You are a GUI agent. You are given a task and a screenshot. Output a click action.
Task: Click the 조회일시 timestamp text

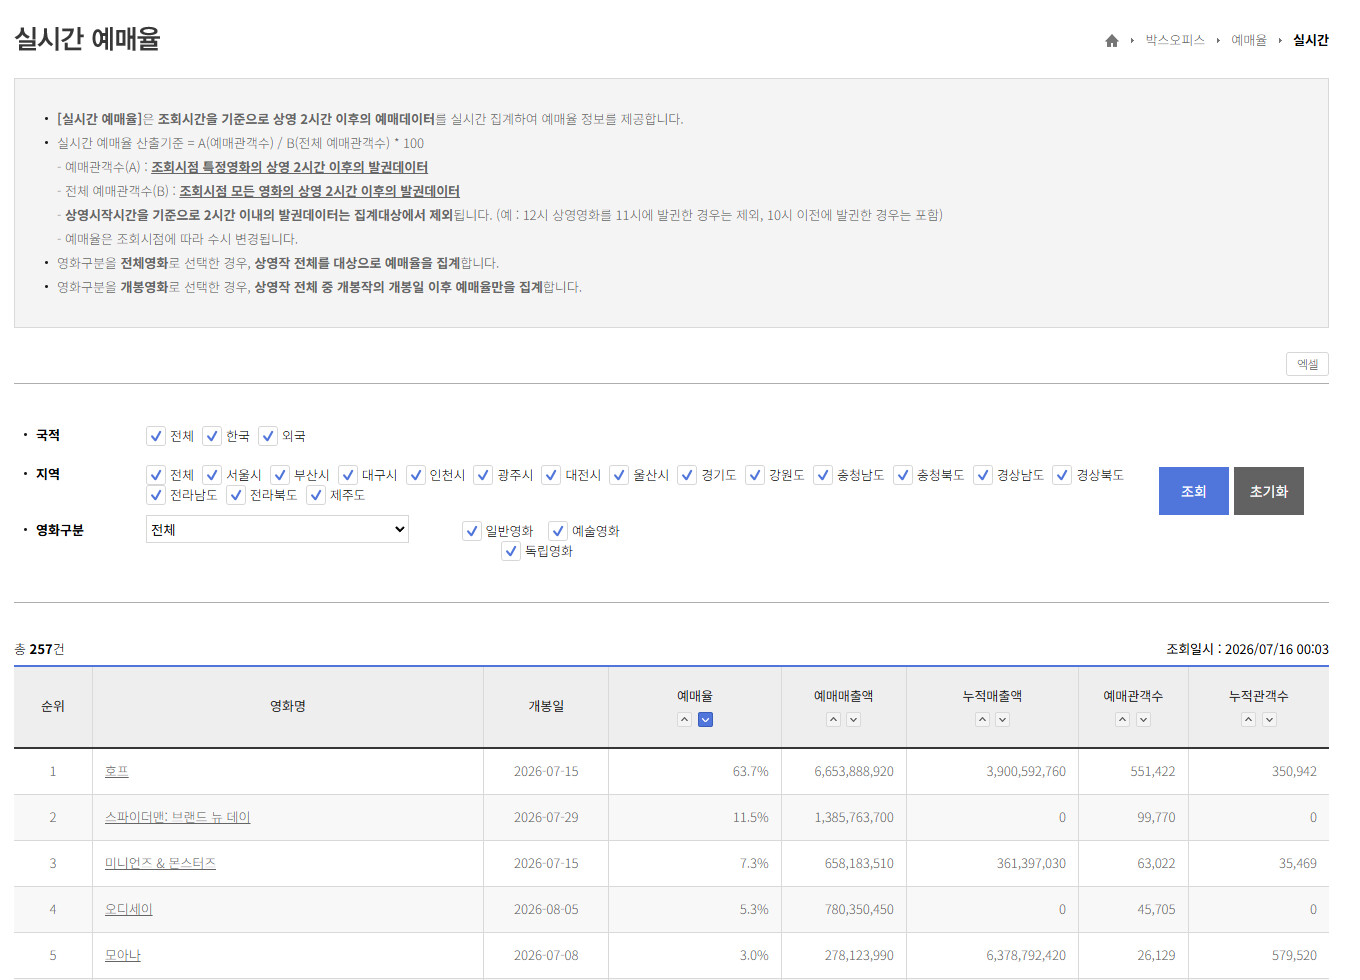point(1247,650)
